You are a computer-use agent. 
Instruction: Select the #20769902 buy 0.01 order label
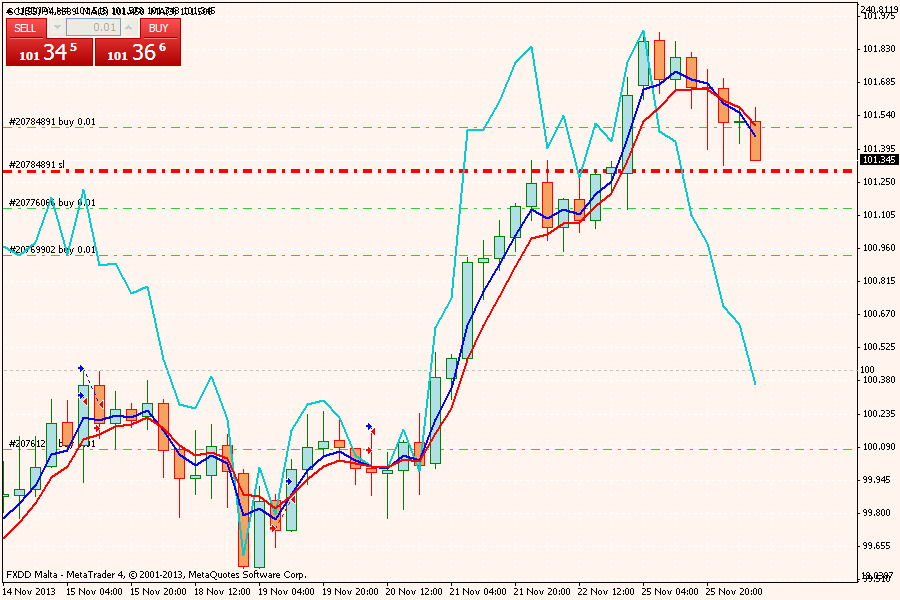point(52,249)
